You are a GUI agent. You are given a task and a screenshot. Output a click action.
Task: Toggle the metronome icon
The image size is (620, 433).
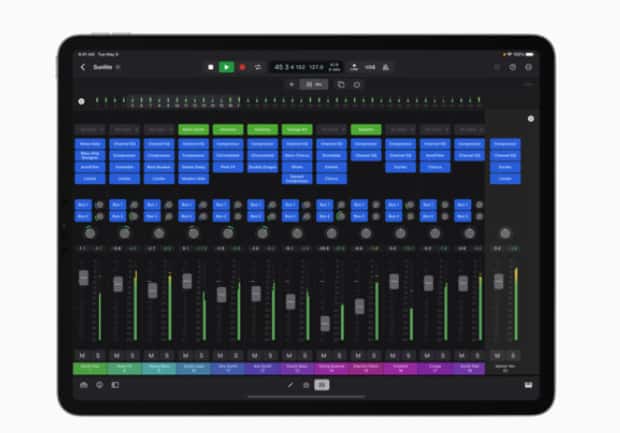pos(385,67)
